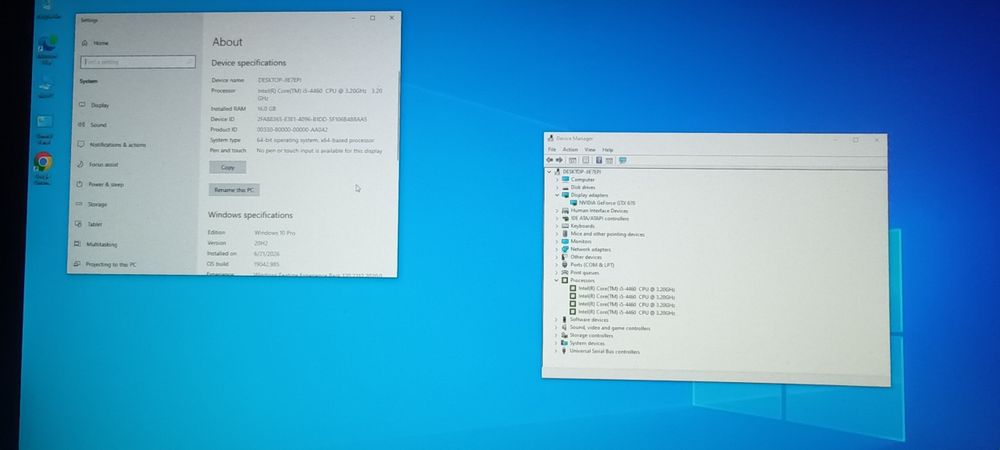Expand Keyboards node

click(557, 226)
